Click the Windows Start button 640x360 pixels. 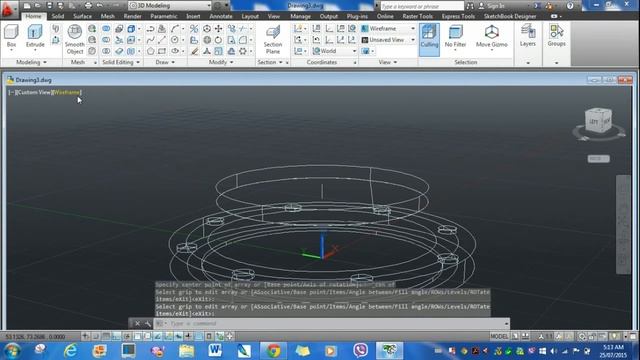click(x=12, y=351)
